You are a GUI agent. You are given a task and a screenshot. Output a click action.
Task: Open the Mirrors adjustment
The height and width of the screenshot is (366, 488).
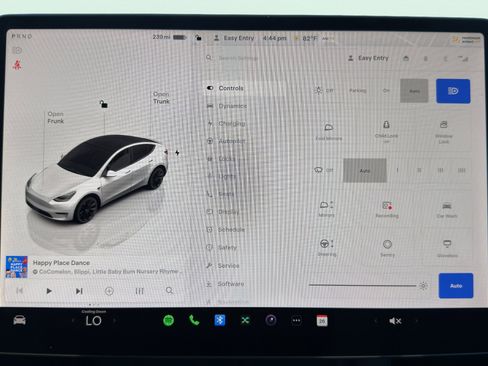pos(326,209)
